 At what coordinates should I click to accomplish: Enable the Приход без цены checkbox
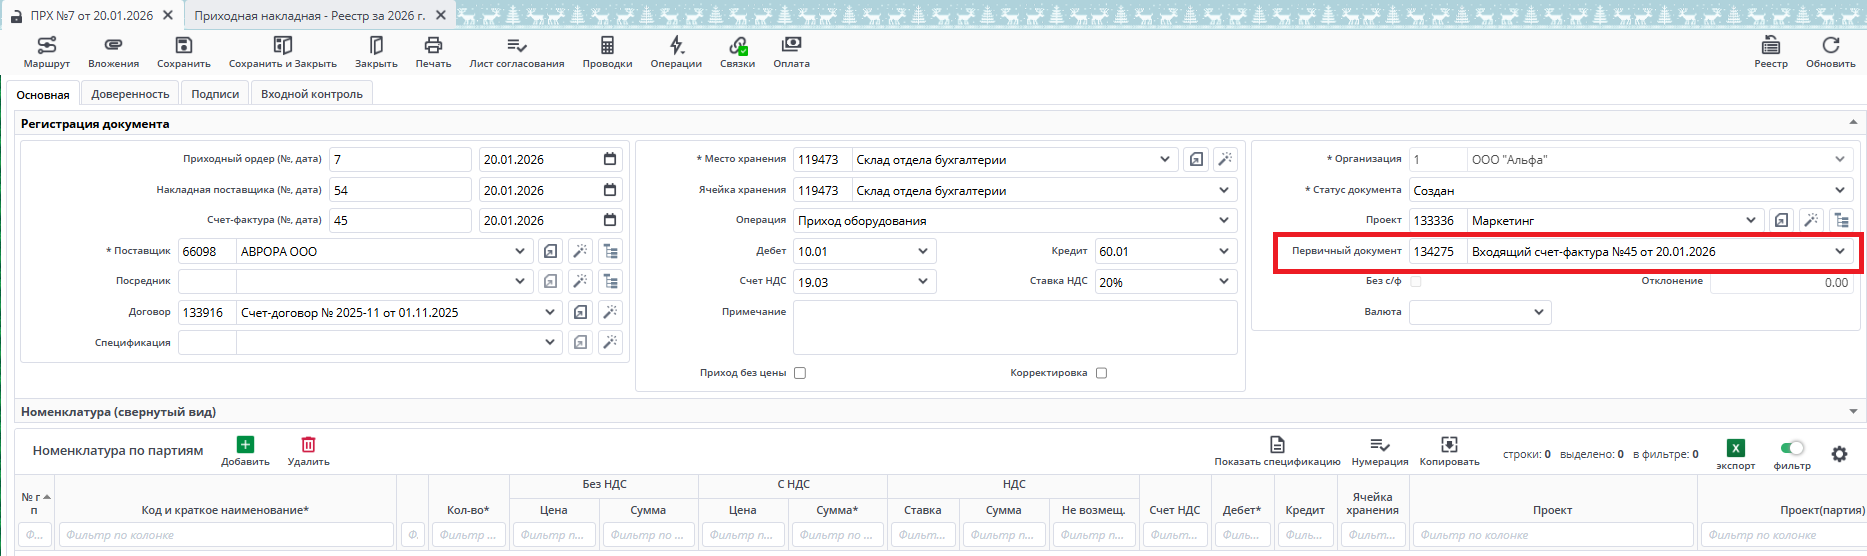(x=800, y=373)
